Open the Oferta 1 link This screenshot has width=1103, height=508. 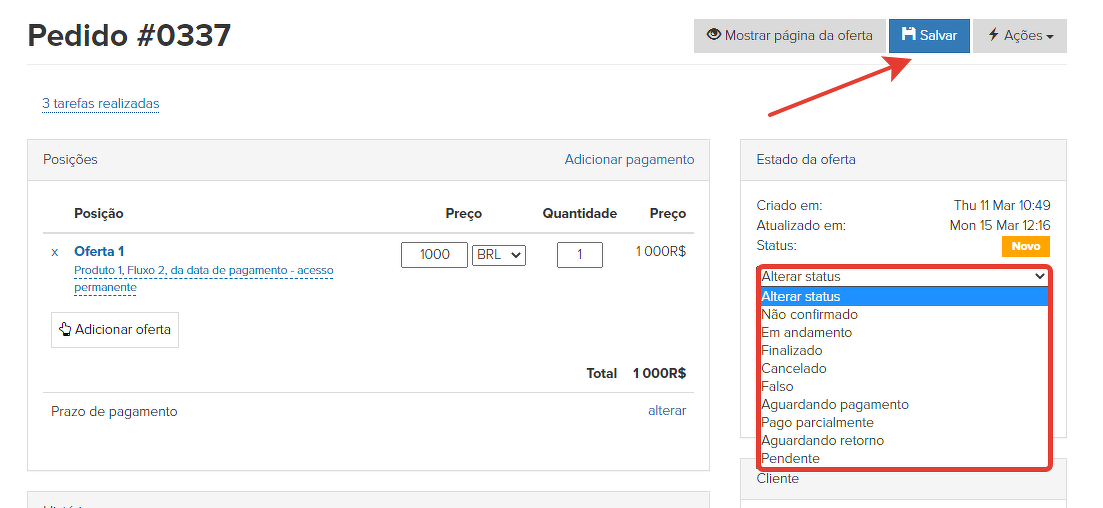click(x=99, y=251)
